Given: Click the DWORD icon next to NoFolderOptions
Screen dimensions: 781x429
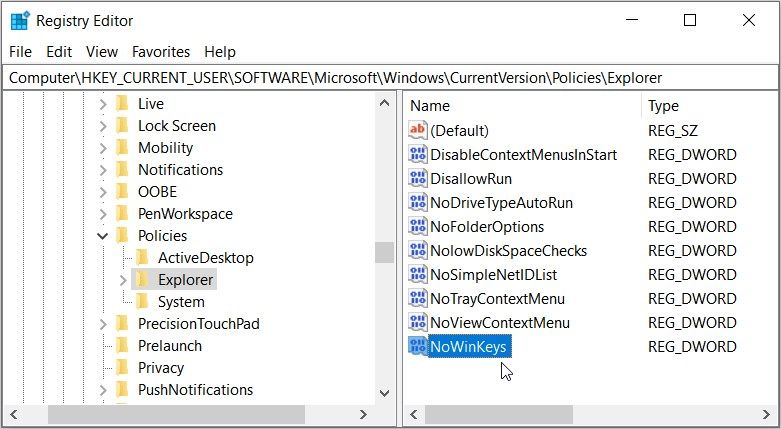Looking at the screenshot, I should tap(418, 227).
